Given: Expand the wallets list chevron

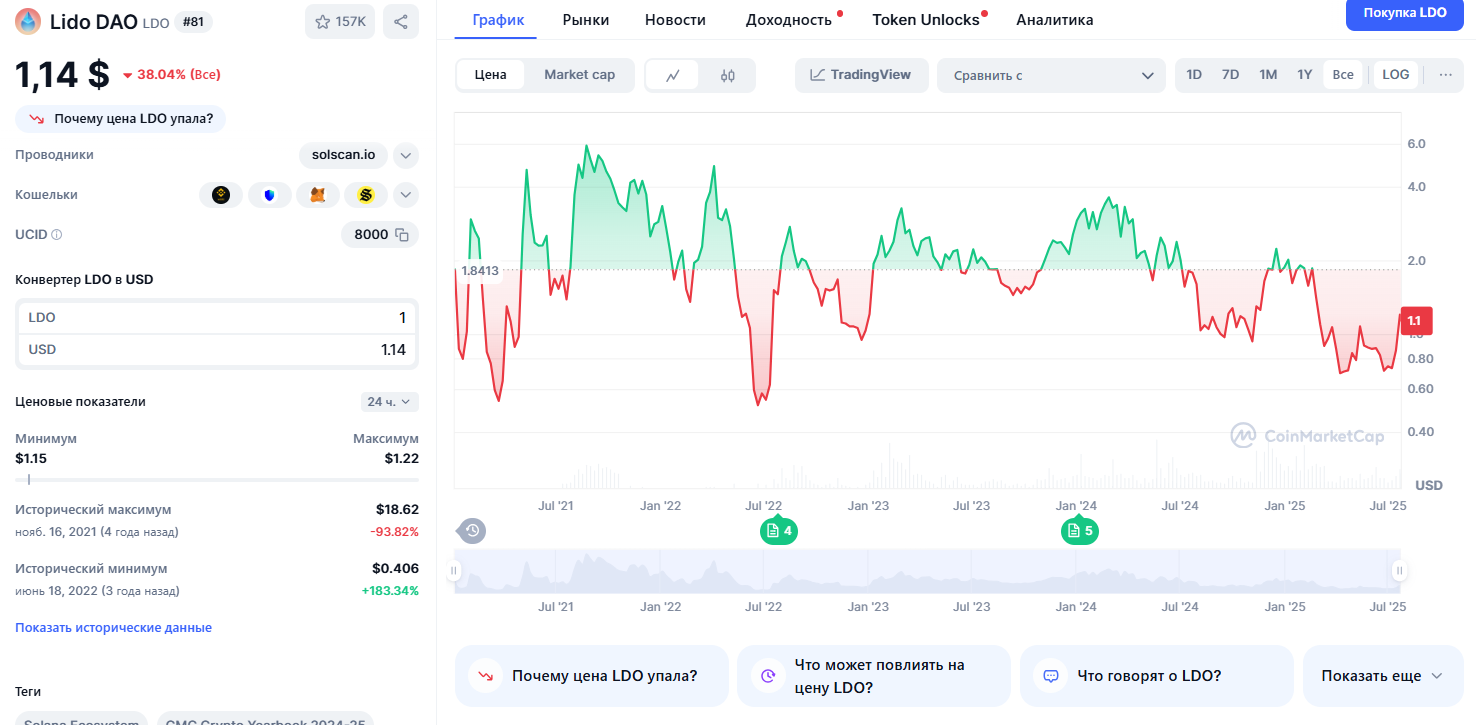Looking at the screenshot, I should click(x=405, y=195).
